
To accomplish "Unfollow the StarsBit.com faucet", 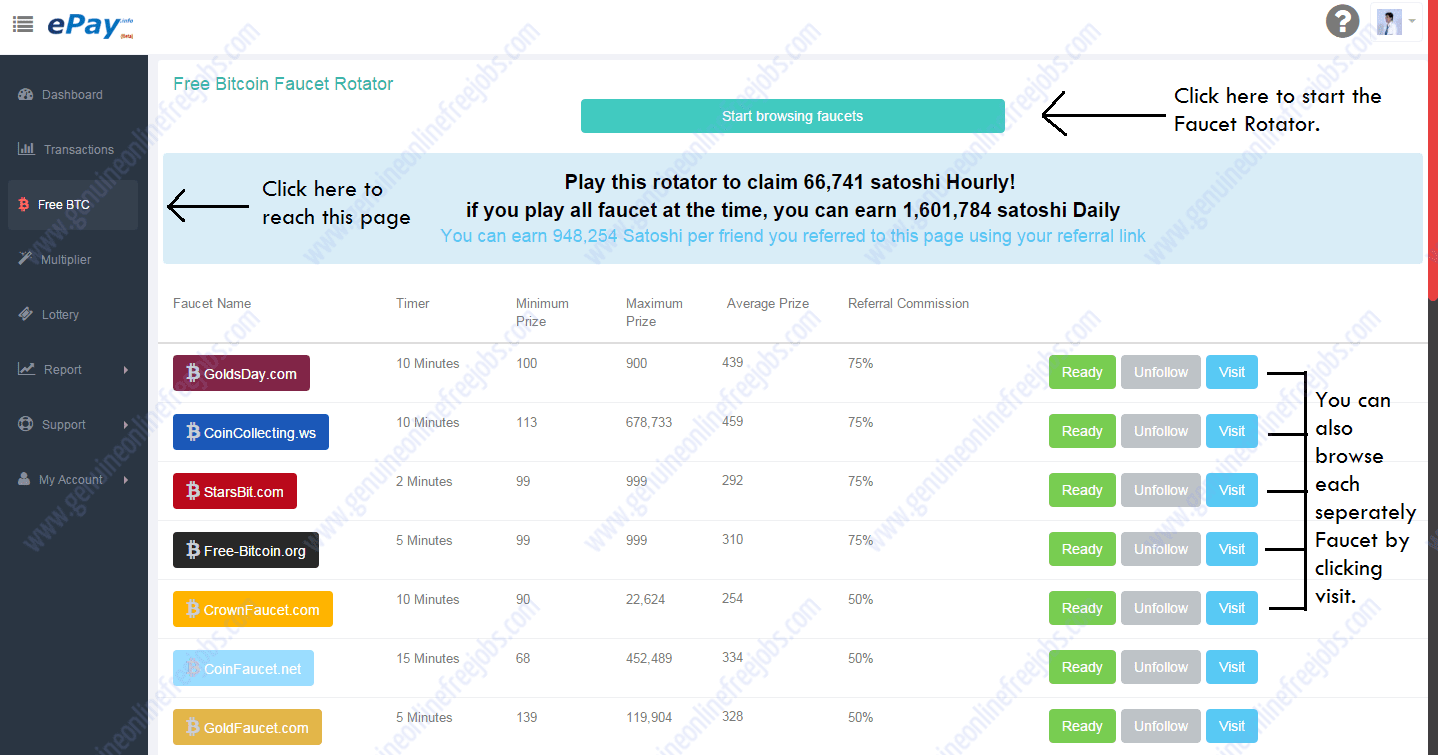I will 1161,490.
